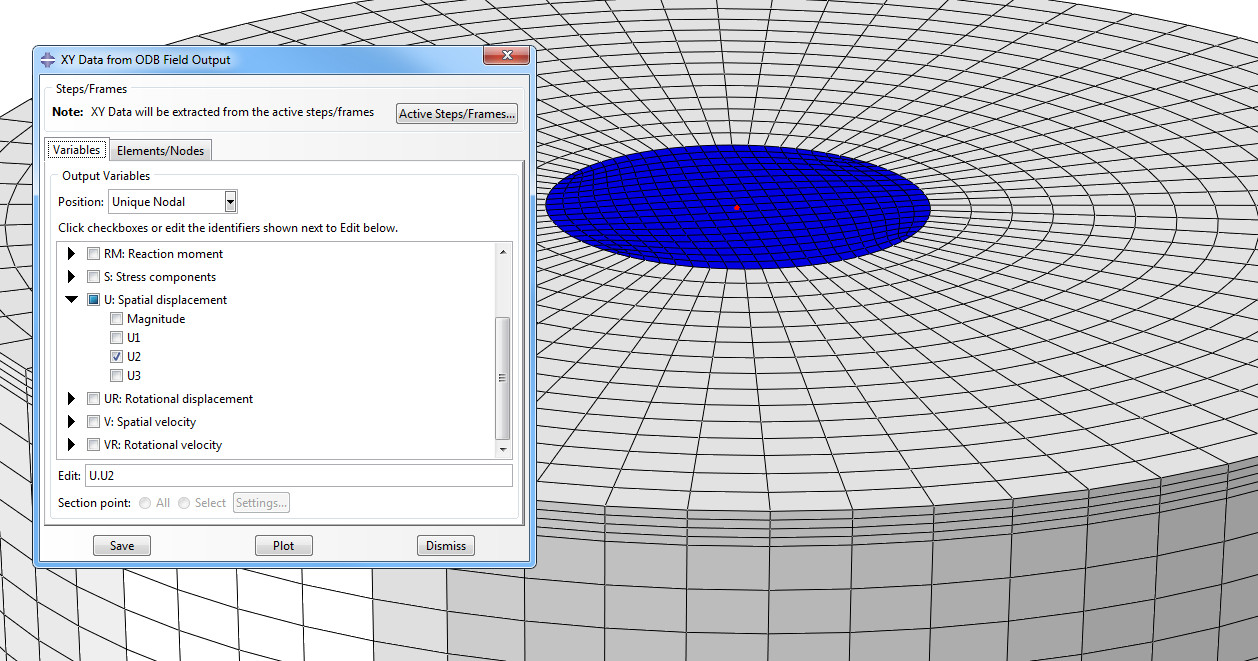Open the Position dropdown (Unique Nodal)

tap(231, 202)
